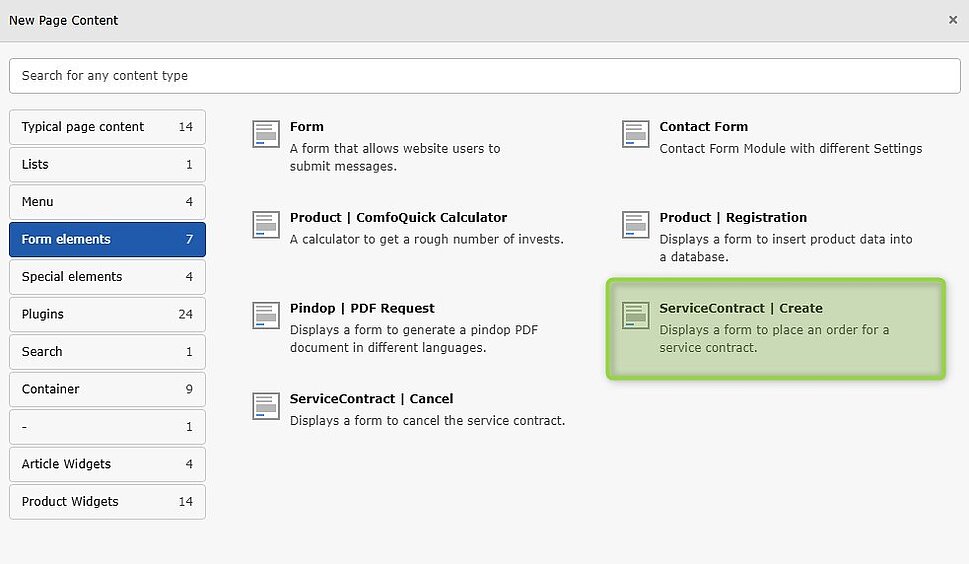Select the Product Widgets tab
This screenshot has height=564, width=969.
(x=107, y=502)
